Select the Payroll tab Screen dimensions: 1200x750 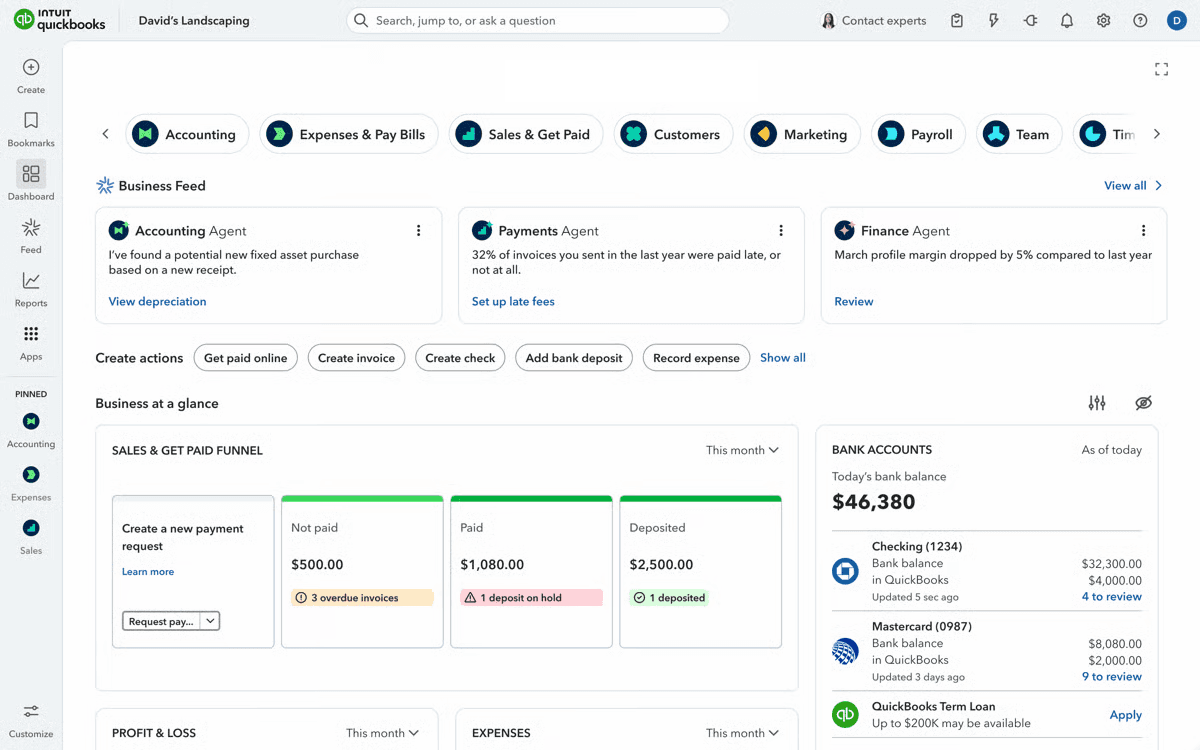(918, 134)
